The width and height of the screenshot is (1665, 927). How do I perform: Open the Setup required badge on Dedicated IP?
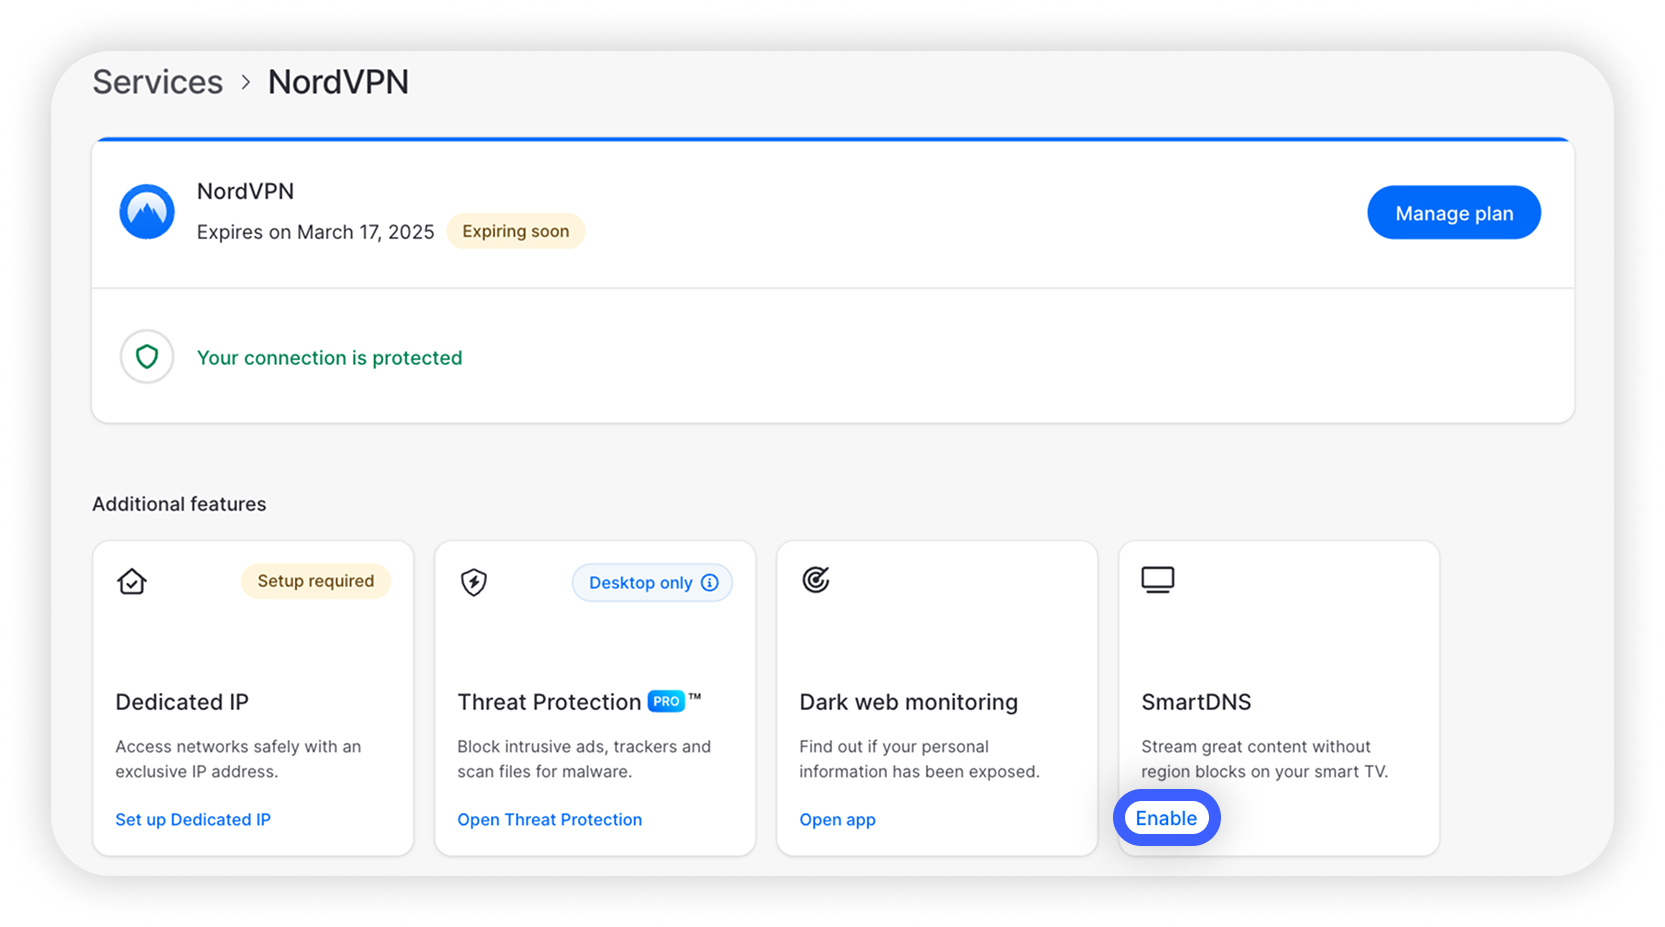tap(315, 580)
